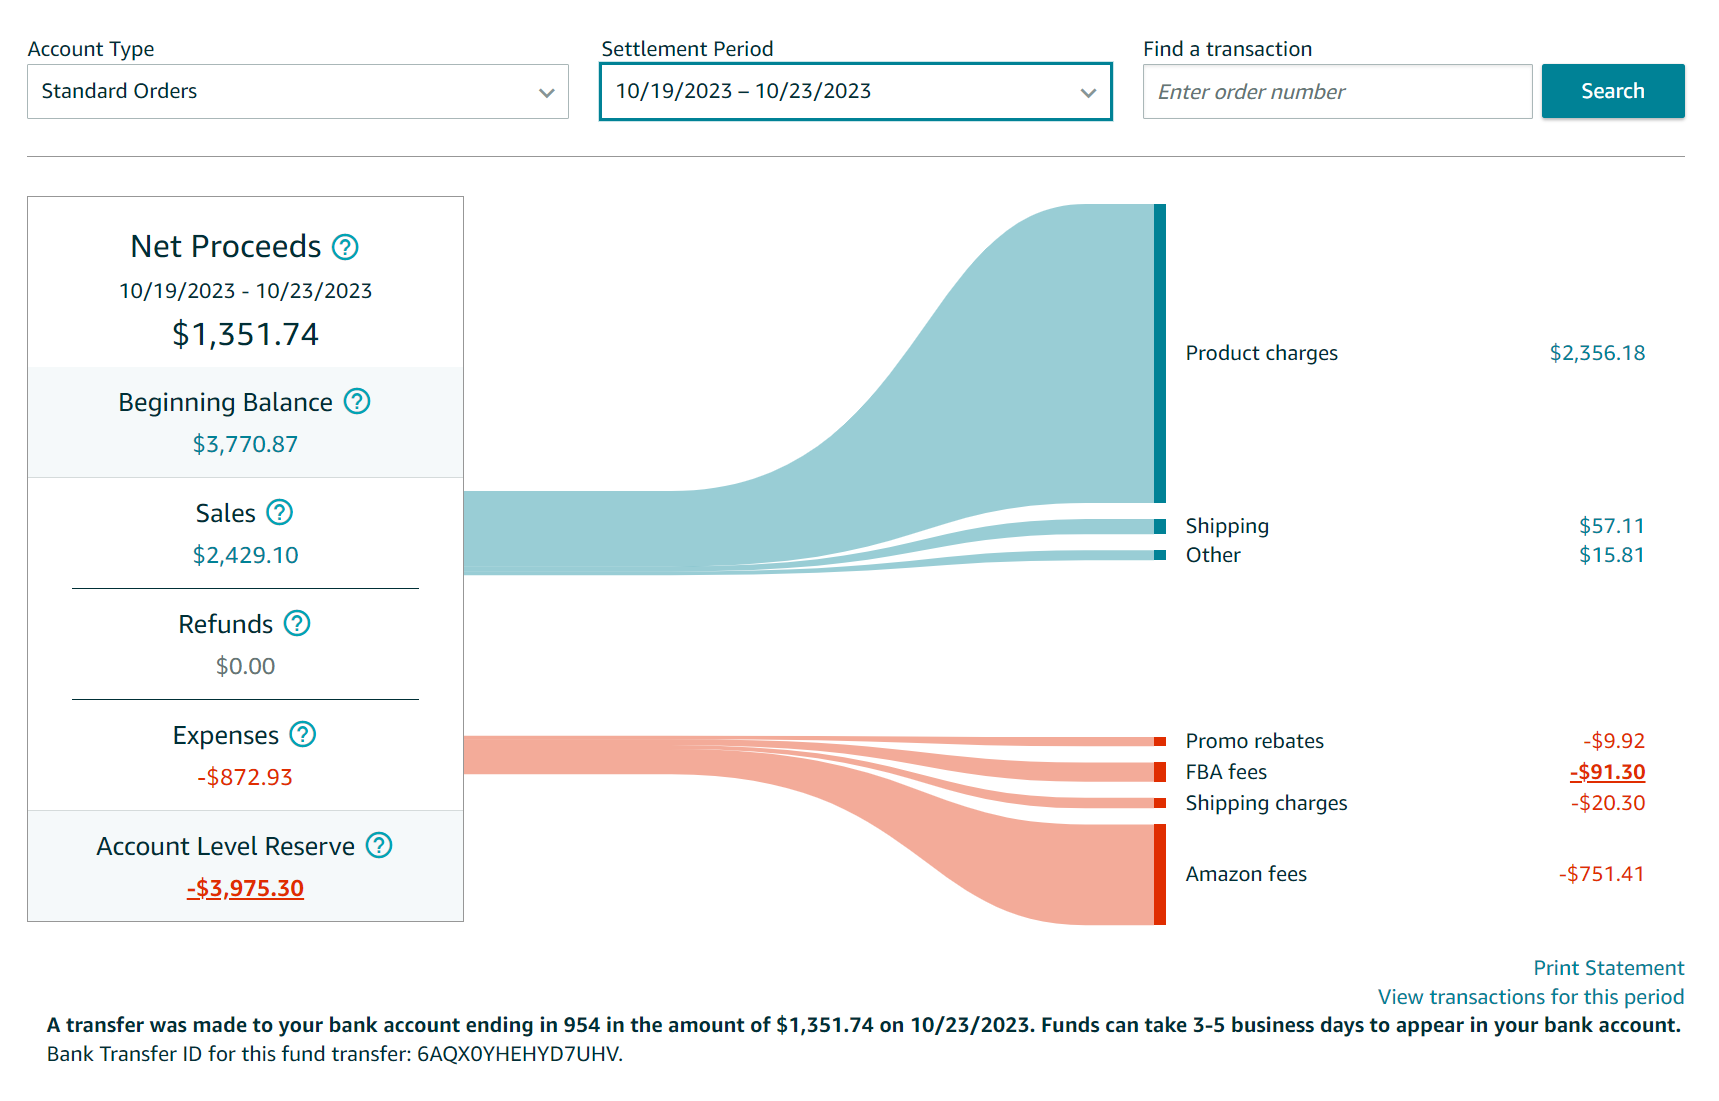Click the Net Proceeds help icon
This screenshot has width=1719, height=1101.
click(345, 247)
